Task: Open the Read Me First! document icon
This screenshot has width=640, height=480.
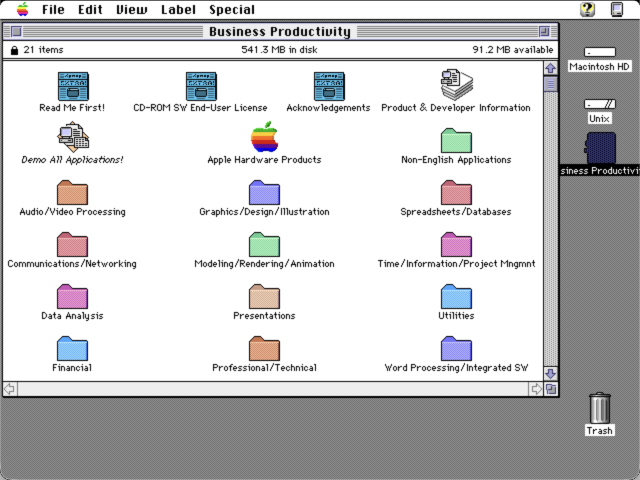Action: pyautogui.click(x=73, y=86)
